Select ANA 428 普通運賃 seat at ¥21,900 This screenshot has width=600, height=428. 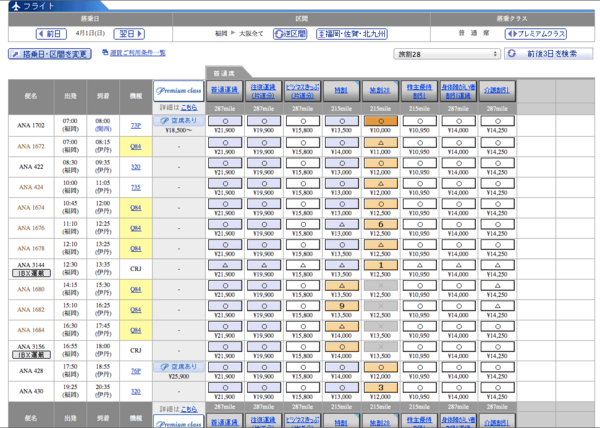pos(225,367)
